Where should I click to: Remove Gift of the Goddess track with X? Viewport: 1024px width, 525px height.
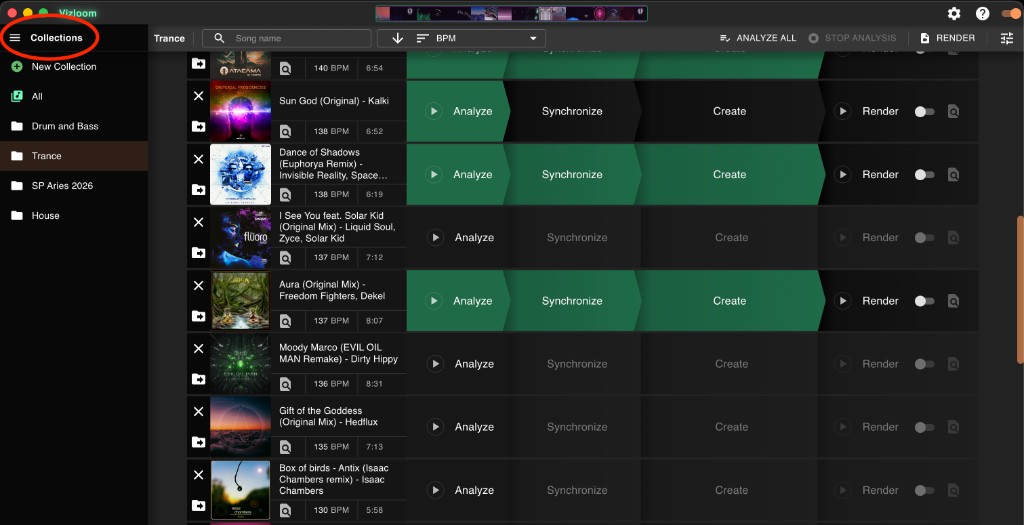coord(199,412)
